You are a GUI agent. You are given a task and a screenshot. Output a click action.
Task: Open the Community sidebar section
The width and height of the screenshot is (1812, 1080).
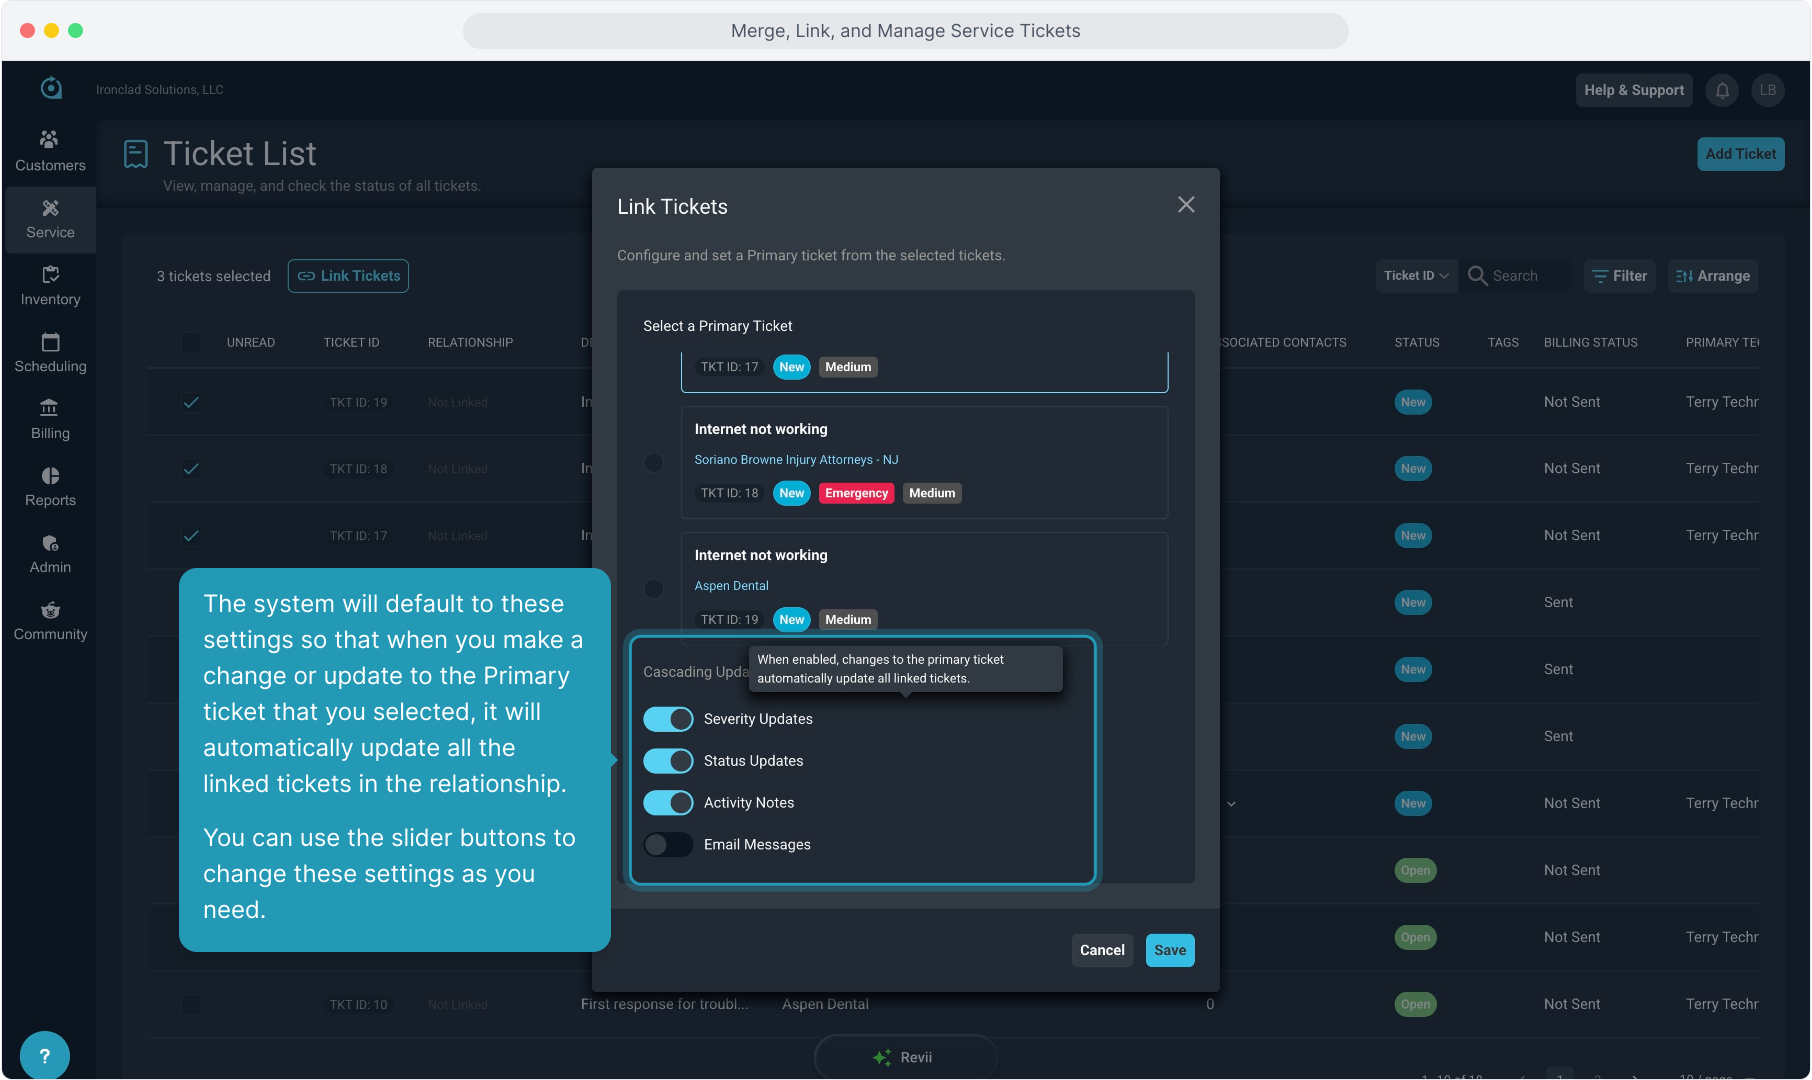[x=50, y=621]
